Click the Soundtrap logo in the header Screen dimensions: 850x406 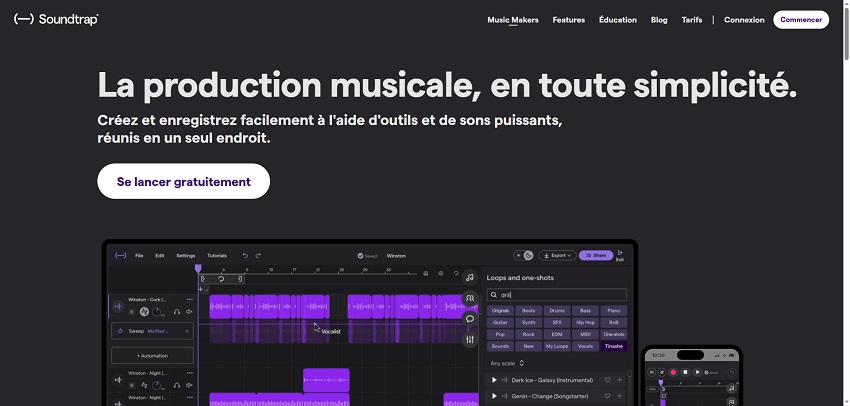[x=56, y=20]
